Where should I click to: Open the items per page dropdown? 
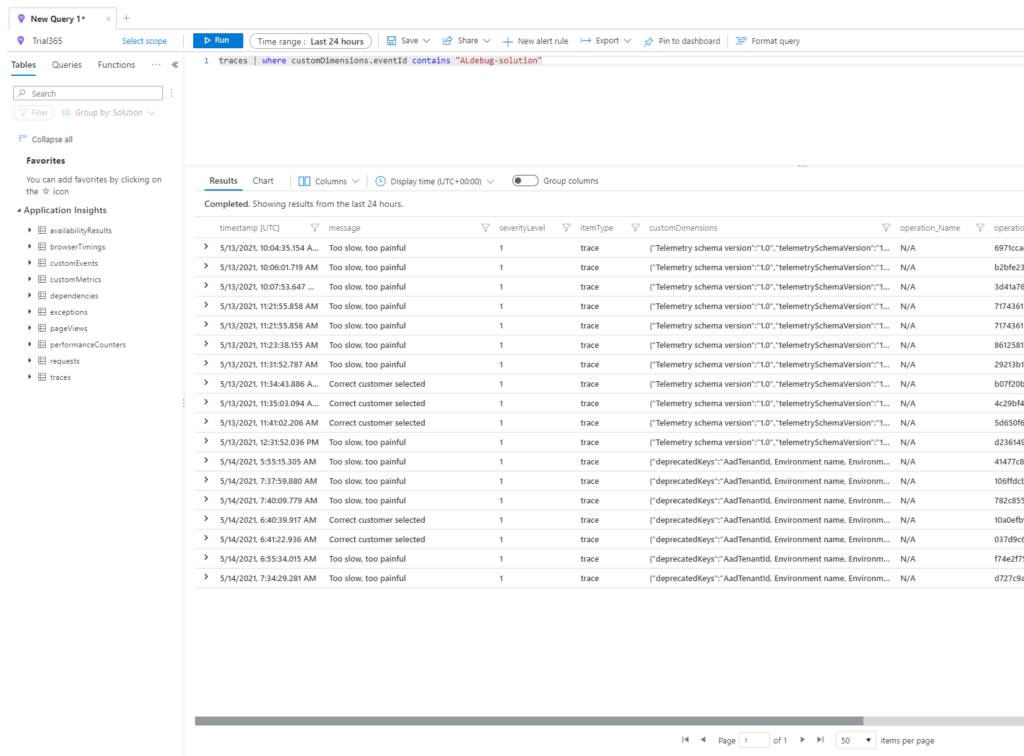point(856,740)
